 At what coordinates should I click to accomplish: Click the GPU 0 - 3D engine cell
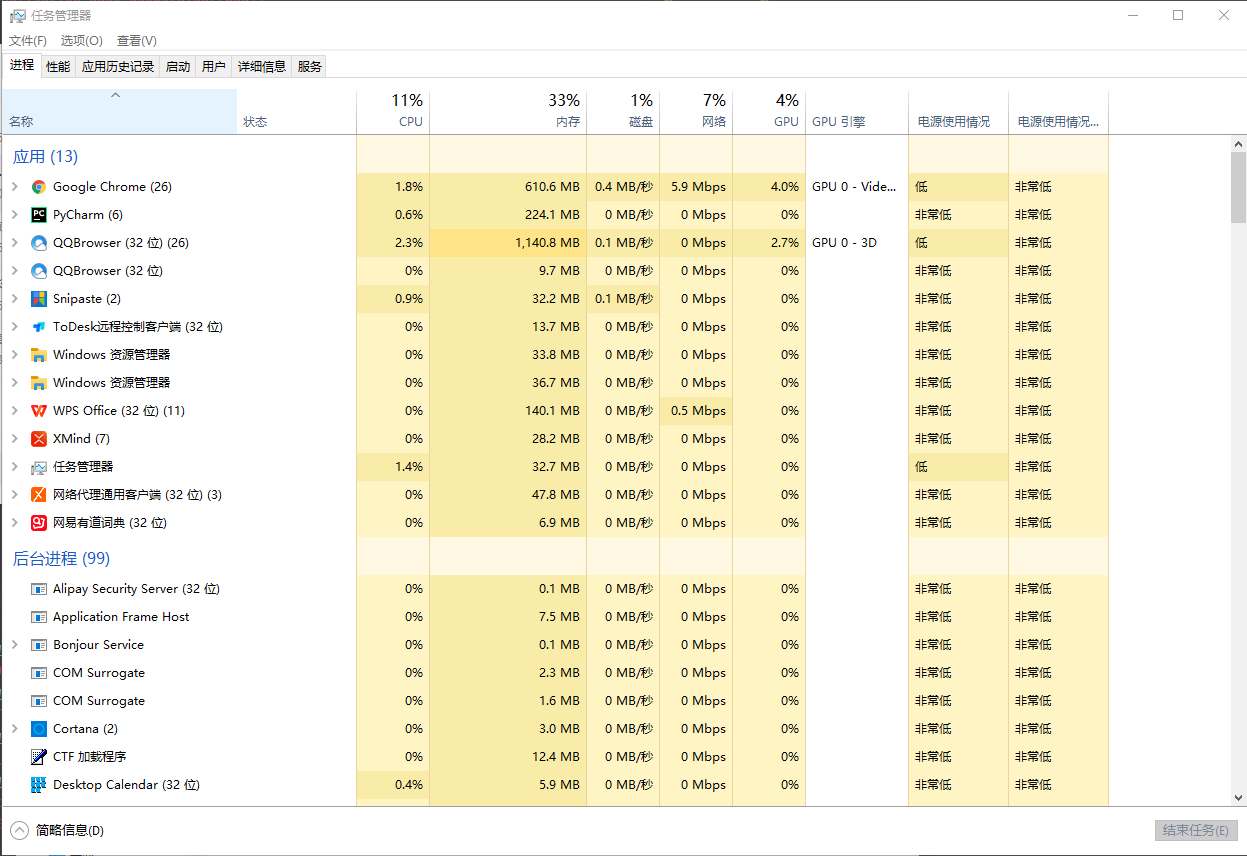(x=857, y=243)
